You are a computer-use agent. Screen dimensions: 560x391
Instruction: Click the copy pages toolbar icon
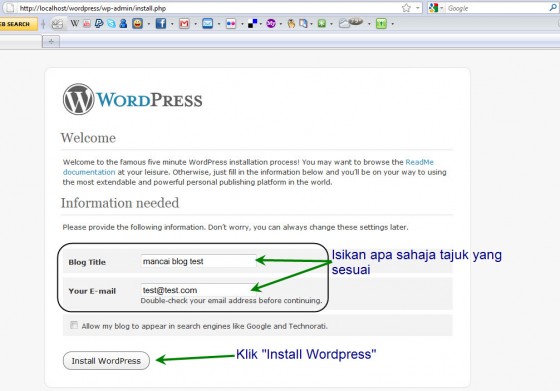tap(303, 24)
